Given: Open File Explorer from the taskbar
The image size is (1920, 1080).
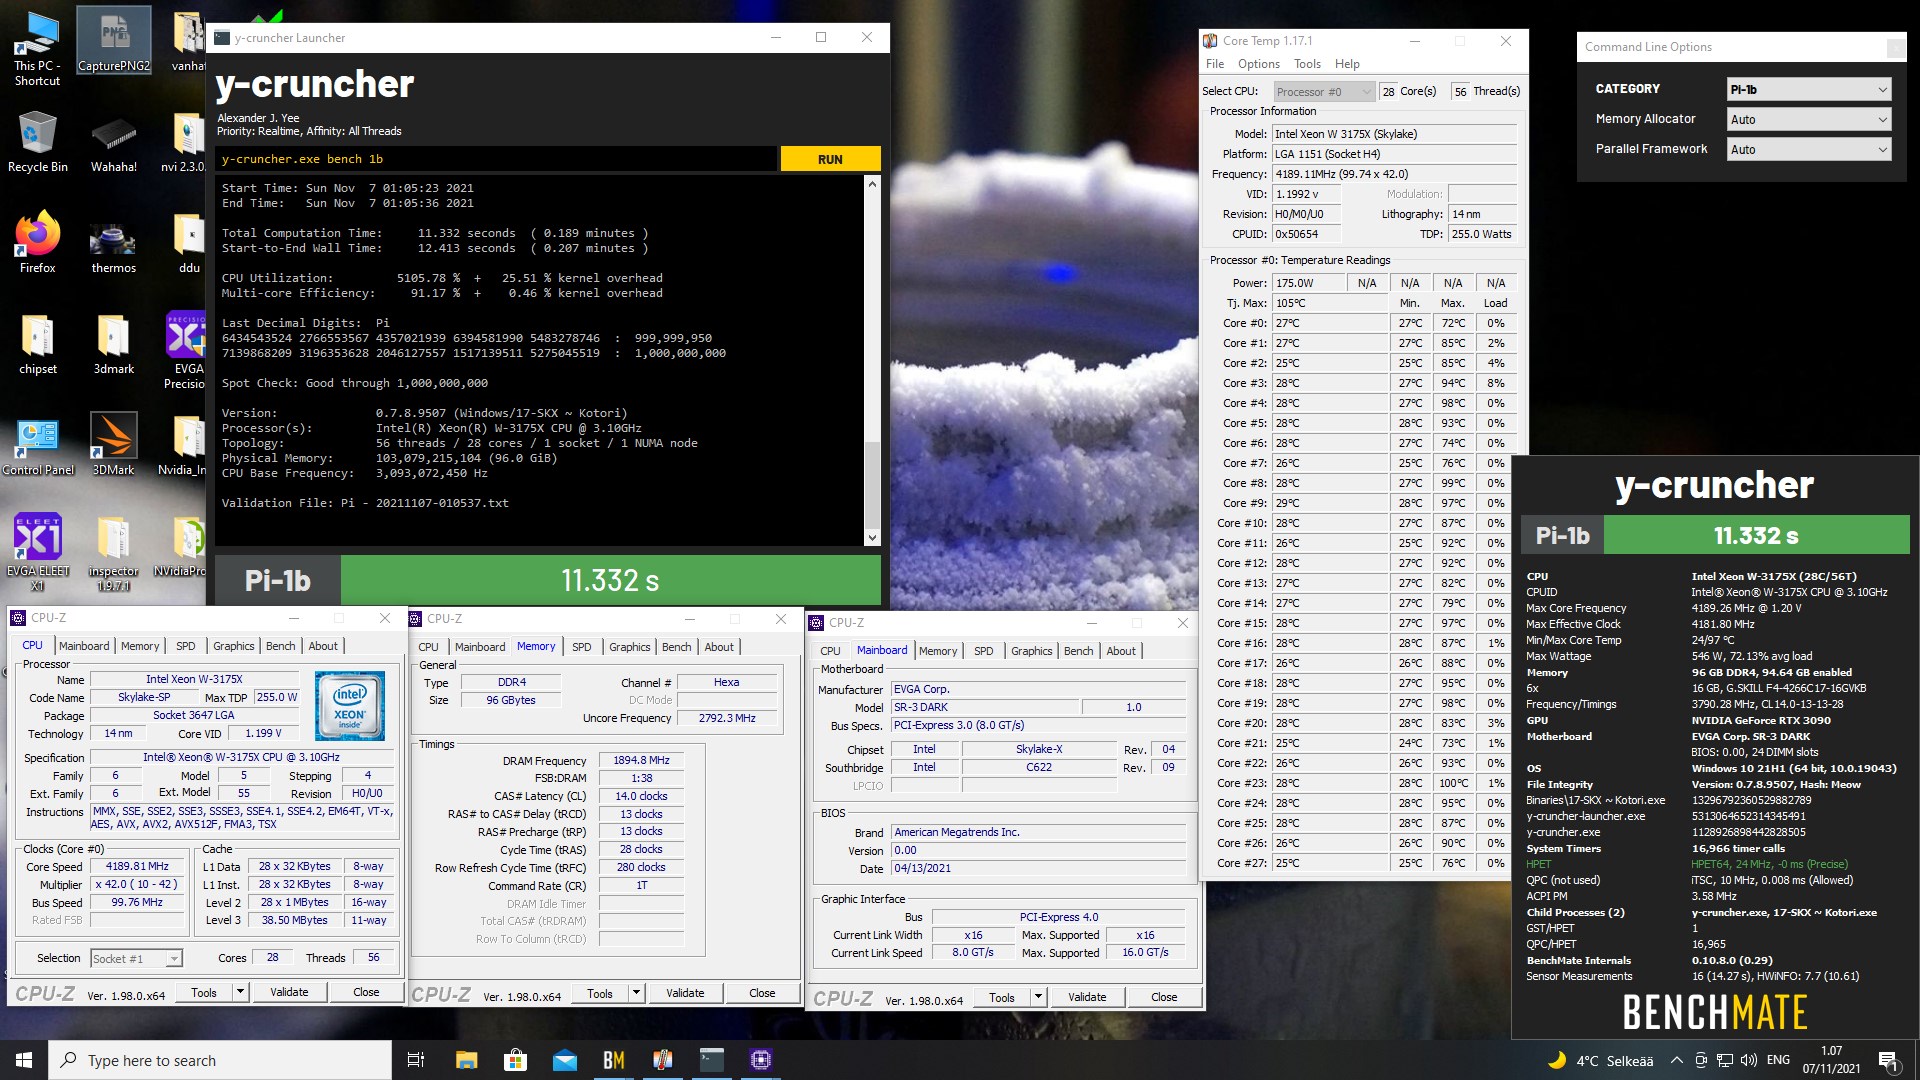Looking at the screenshot, I should point(466,1060).
